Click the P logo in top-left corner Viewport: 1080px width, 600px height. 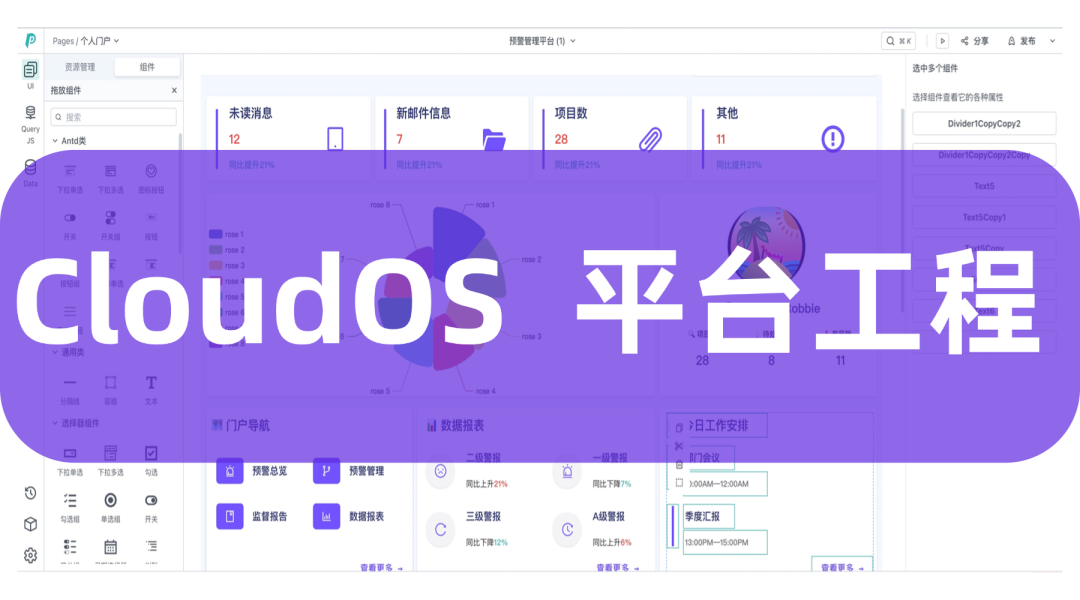30,41
